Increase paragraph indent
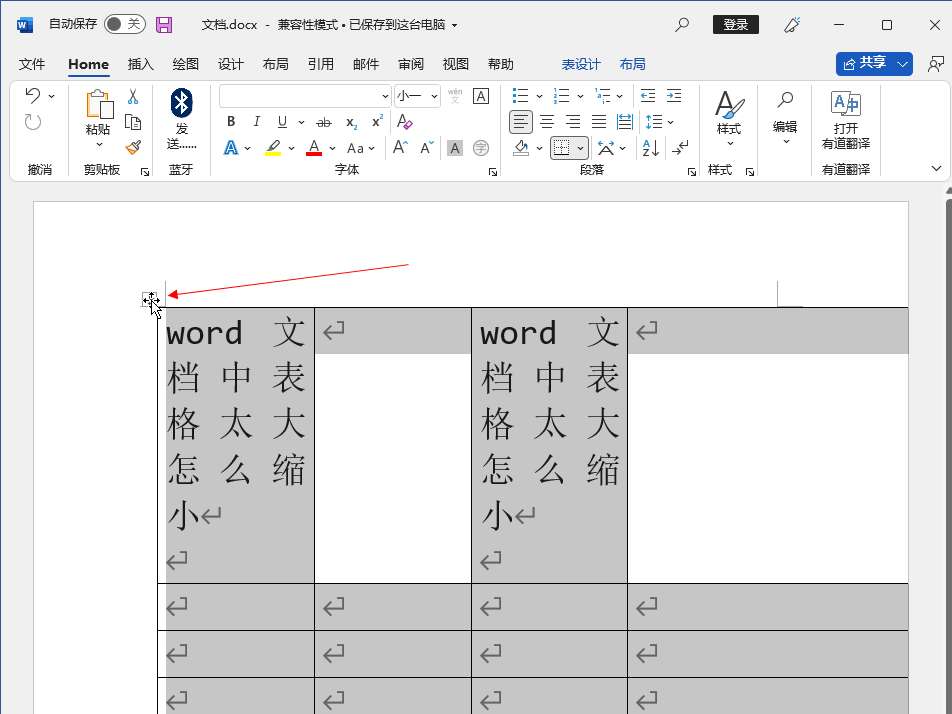The image size is (952, 714). pyautogui.click(x=674, y=96)
